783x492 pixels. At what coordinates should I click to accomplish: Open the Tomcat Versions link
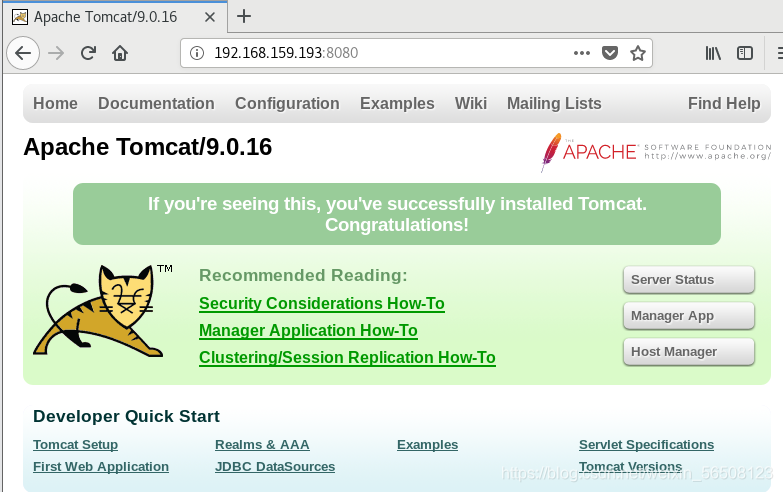click(630, 467)
